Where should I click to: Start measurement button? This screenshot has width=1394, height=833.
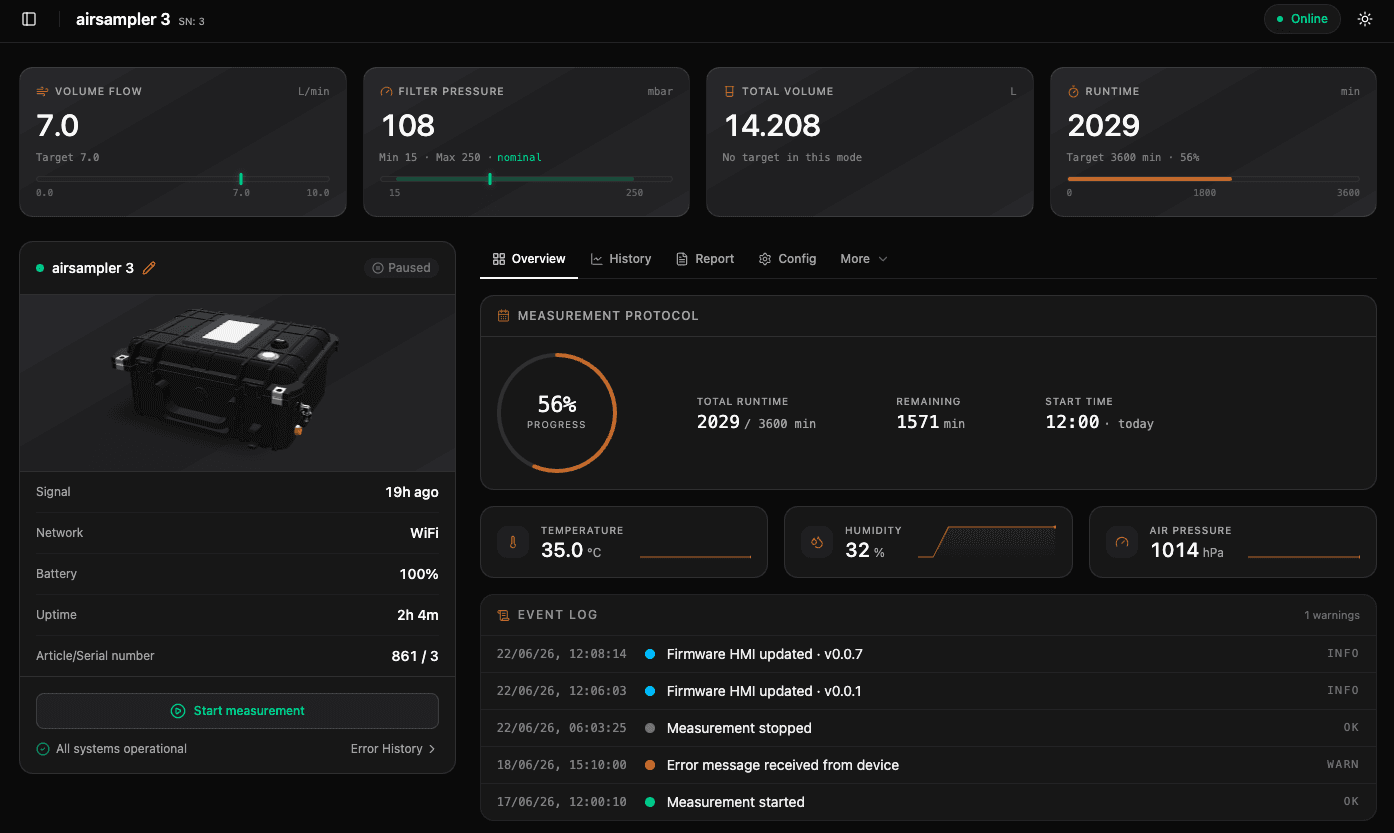pos(237,711)
